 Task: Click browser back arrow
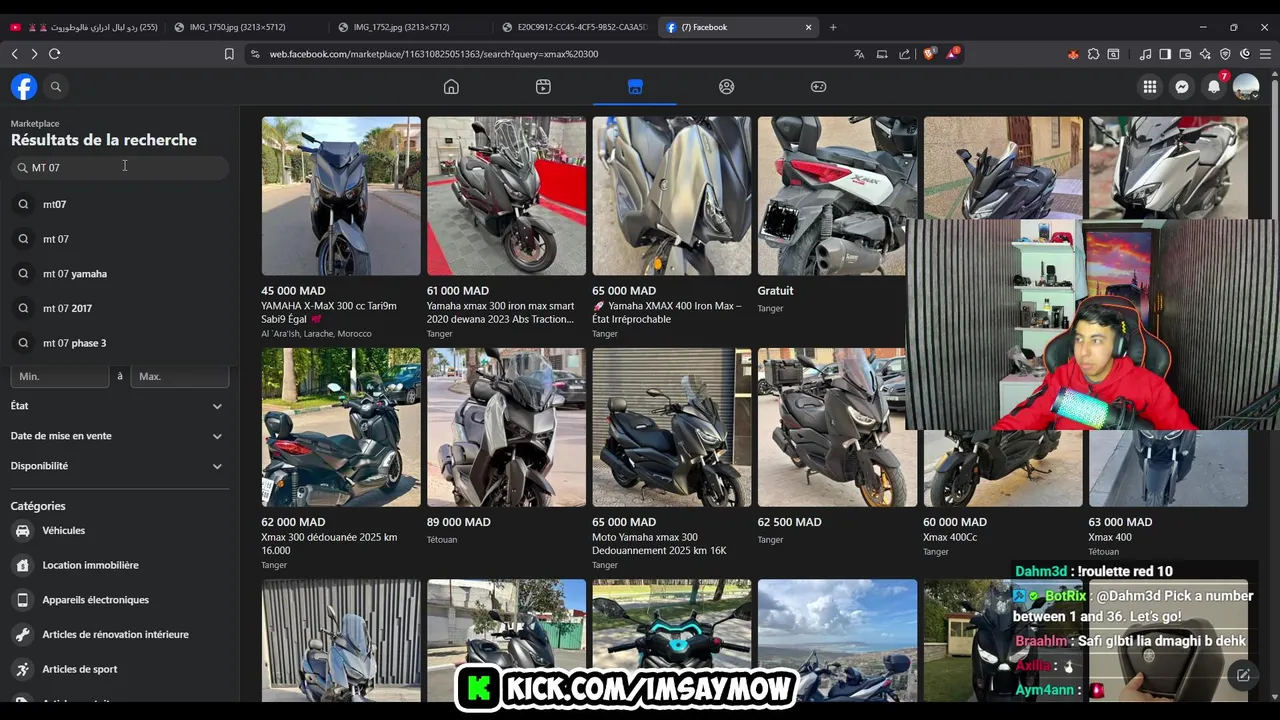tap(14, 54)
